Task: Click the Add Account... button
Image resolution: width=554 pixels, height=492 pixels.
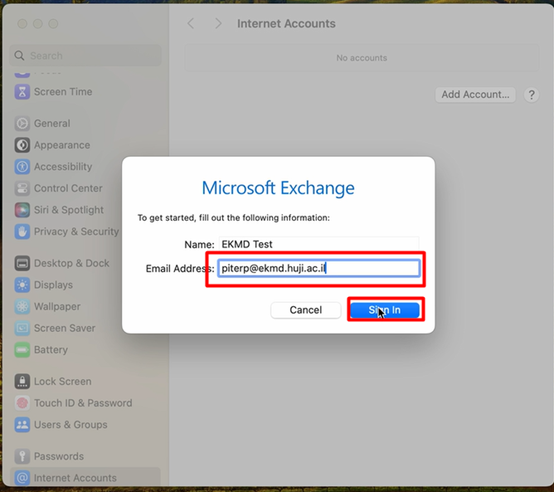Action: coord(475,95)
